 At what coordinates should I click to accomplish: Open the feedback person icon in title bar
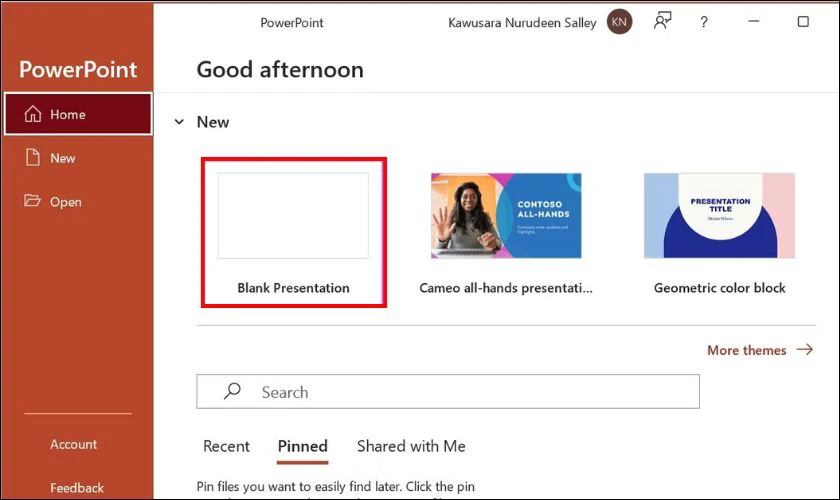point(662,21)
